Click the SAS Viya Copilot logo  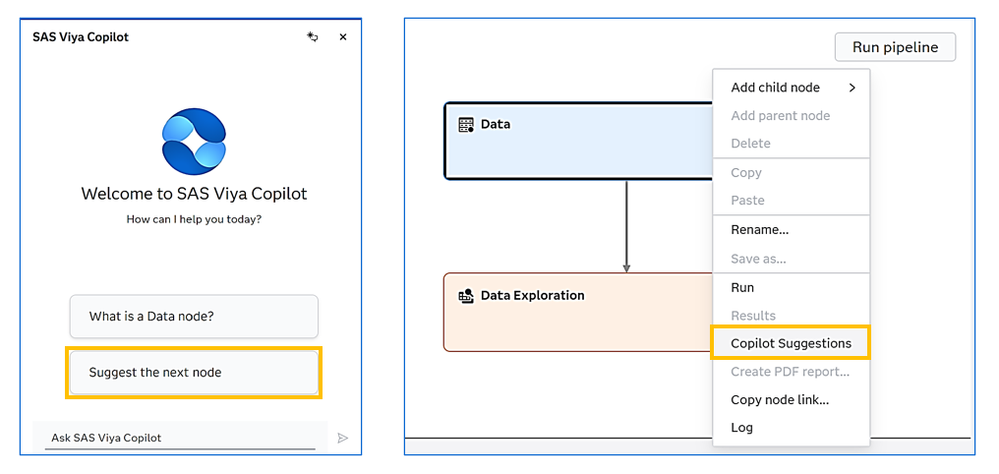194,141
